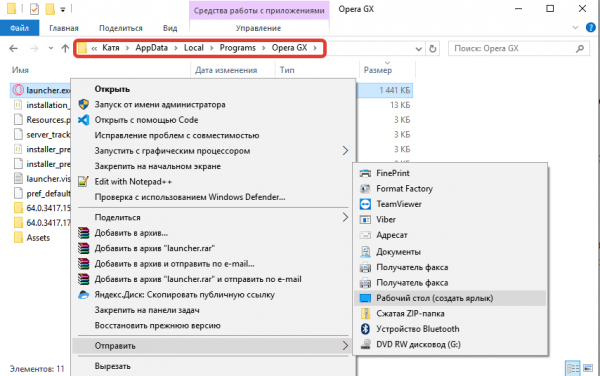Expand the Поделиться submenu arrow
Image resolution: width=600 pixels, height=376 pixels.
[x=345, y=217]
